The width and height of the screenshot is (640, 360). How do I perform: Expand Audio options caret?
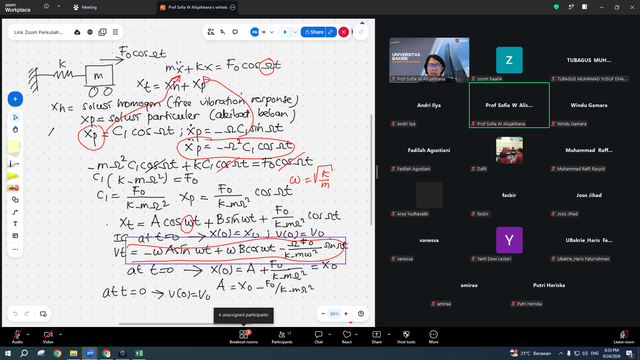click(28, 334)
